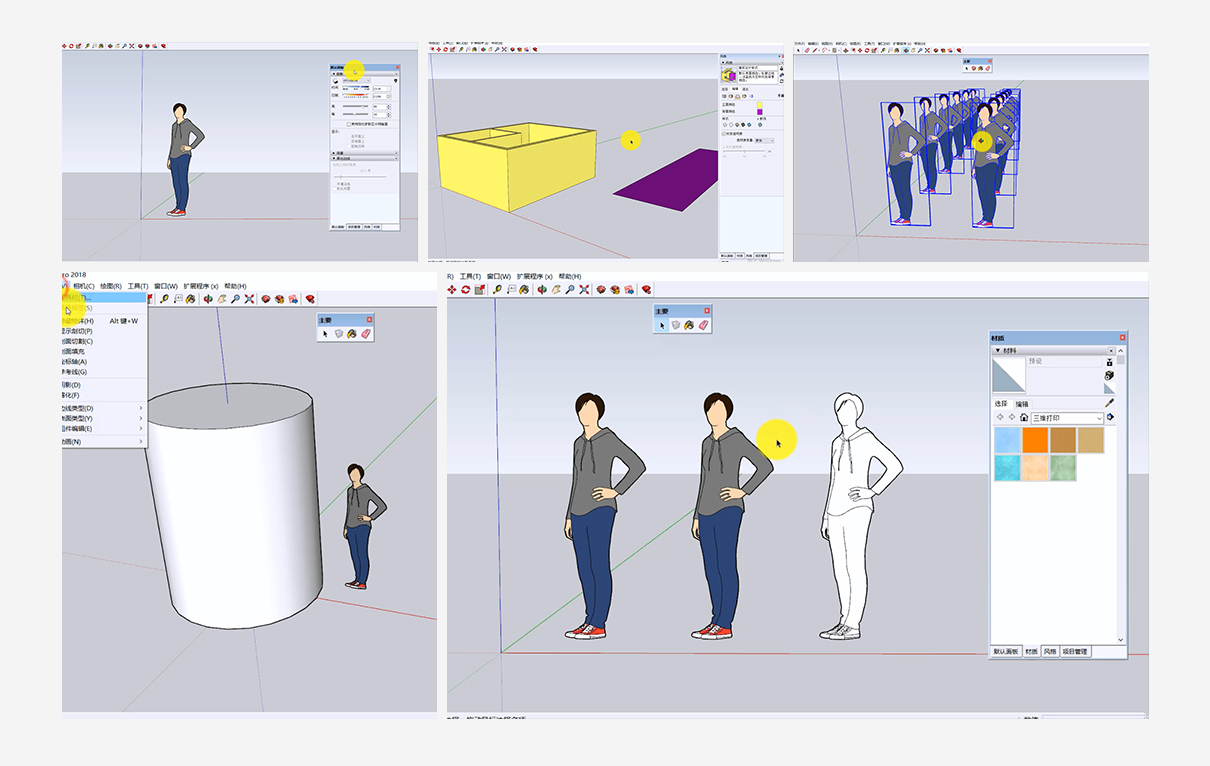
Task: Click the down arrow of the 材质 panel scrollbar
Action: coord(1121,640)
